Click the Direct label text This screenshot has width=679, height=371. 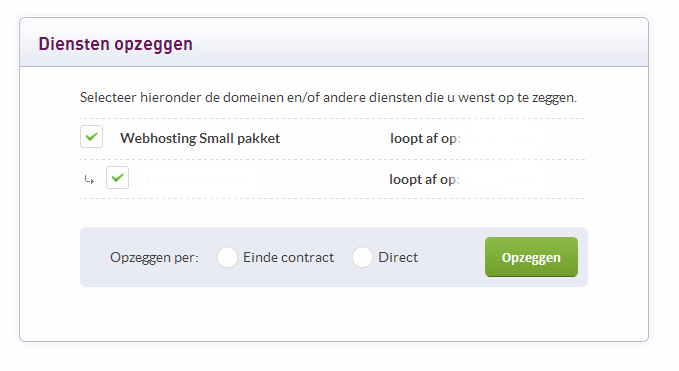click(x=398, y=257)
